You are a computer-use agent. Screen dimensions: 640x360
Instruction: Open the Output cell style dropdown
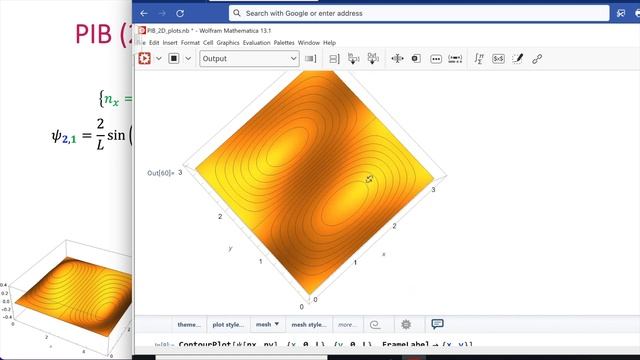[x=249, y=58]
